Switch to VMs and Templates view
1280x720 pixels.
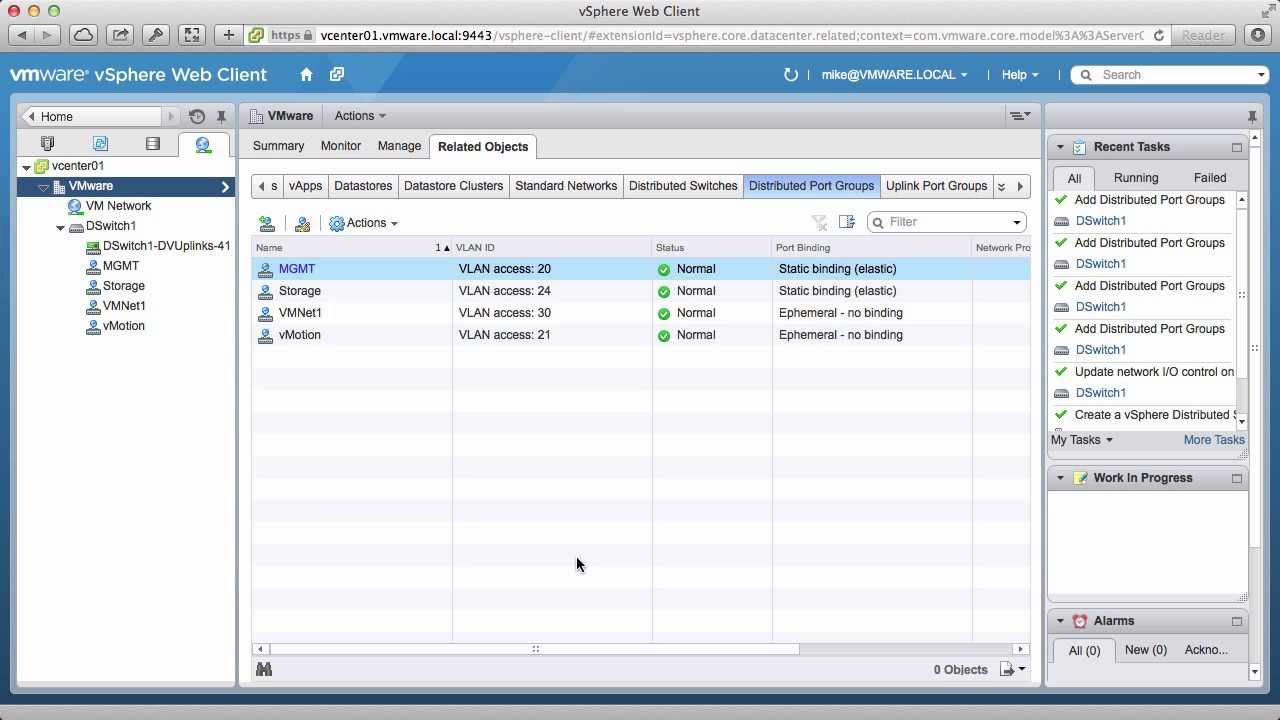click(x=100, y=144)
